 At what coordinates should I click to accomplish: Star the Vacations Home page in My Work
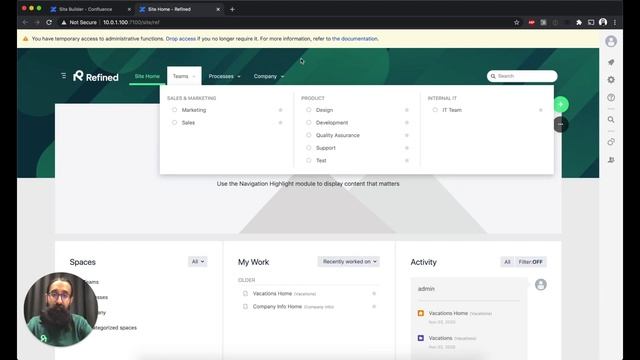(374, 293)
